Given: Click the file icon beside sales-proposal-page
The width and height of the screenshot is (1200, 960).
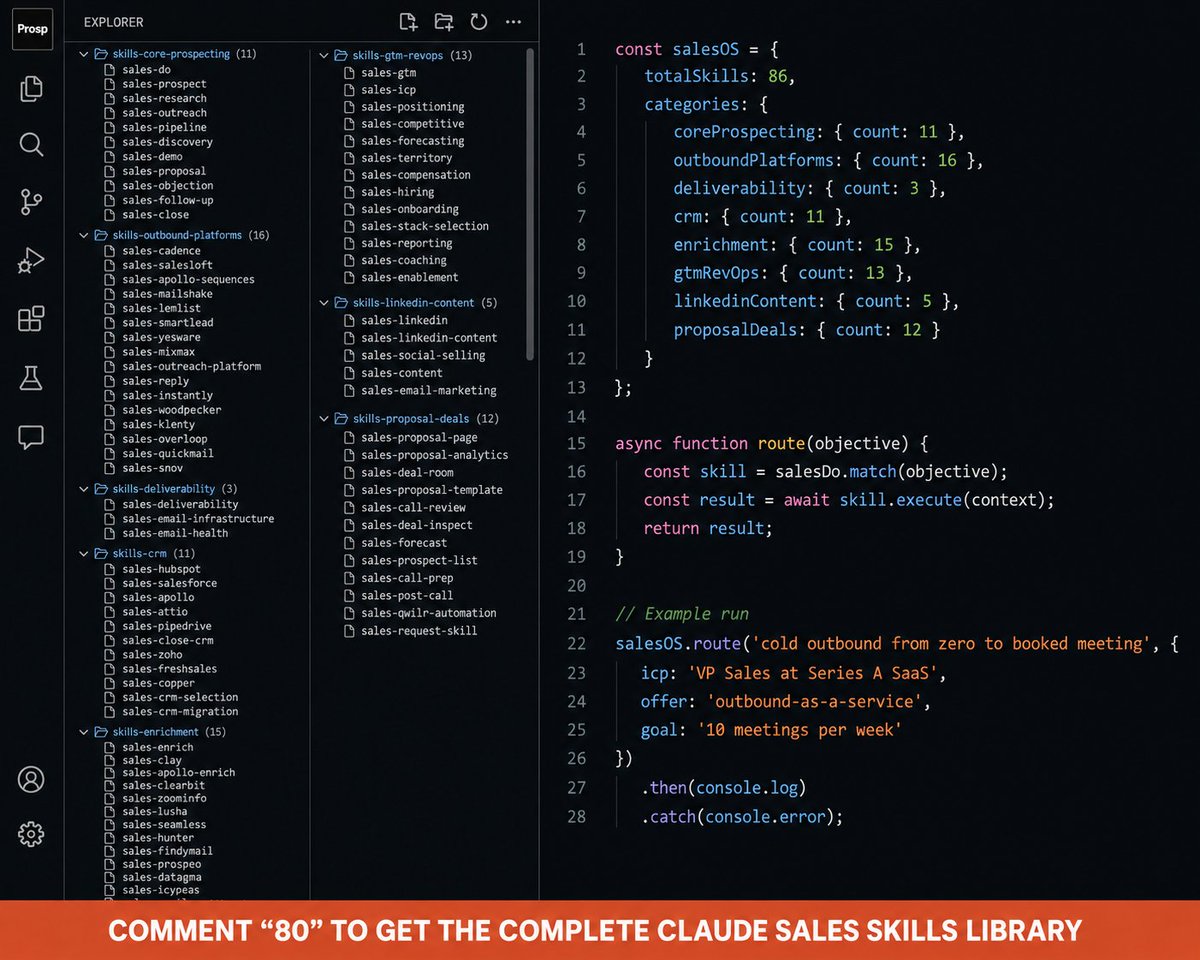Looking at the screenshot, I should (349, 438).
